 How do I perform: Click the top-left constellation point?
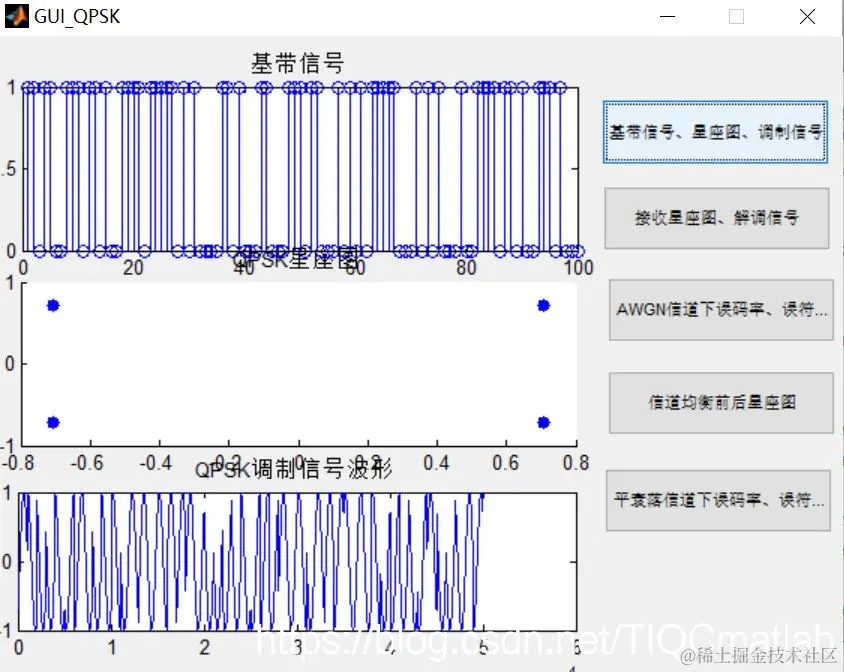point(53,304)
